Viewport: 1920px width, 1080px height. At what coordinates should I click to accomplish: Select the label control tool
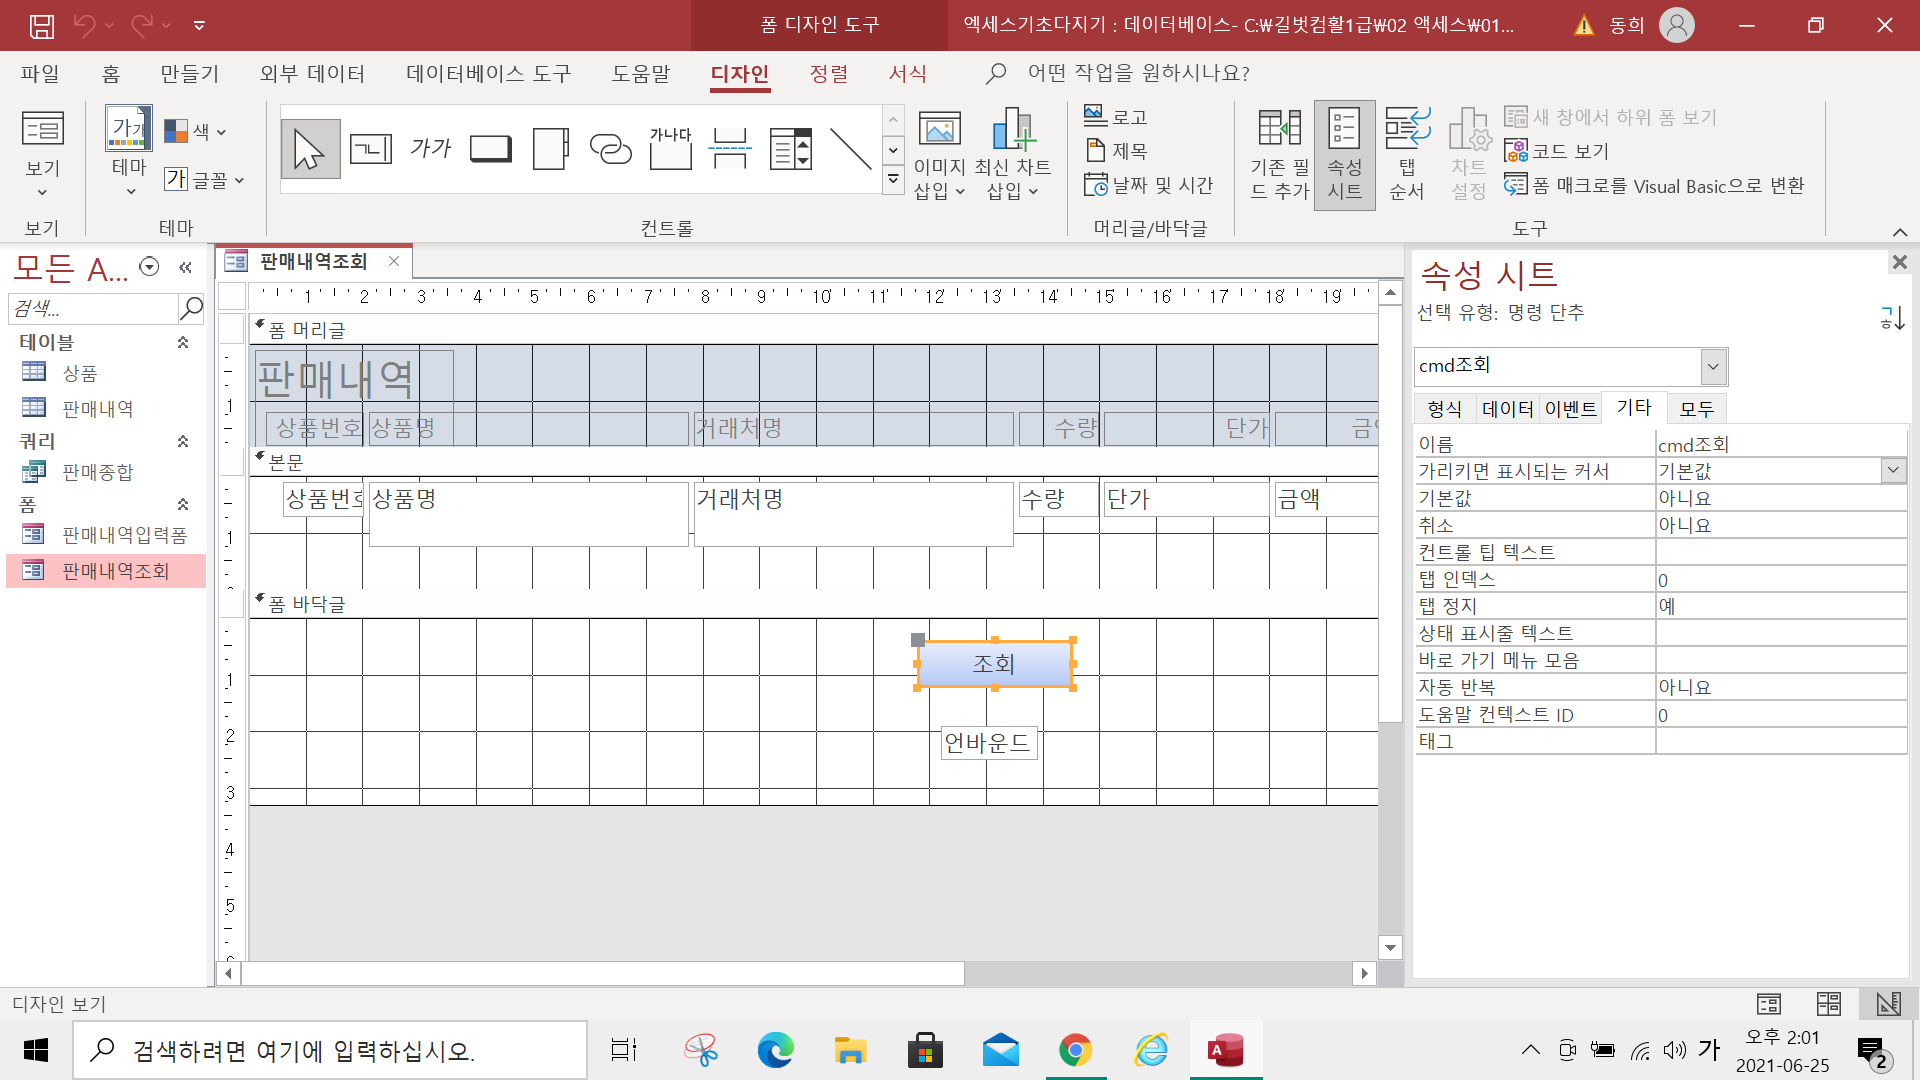point(431,150)
